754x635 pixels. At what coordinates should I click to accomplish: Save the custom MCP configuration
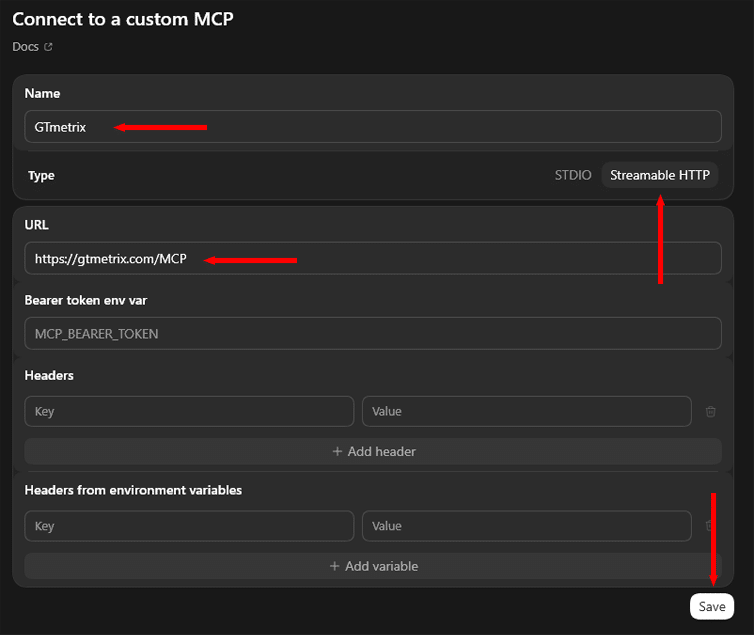(x=712, y=606)
